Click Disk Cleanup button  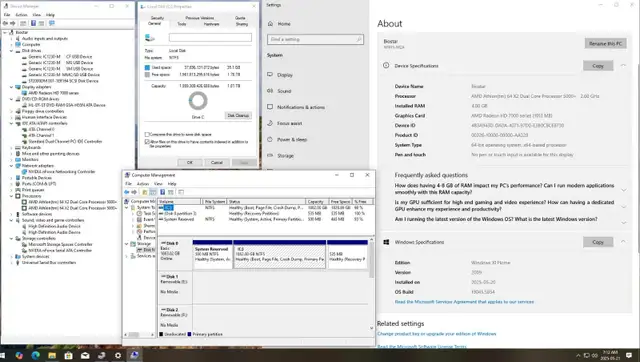pos(238,115)
